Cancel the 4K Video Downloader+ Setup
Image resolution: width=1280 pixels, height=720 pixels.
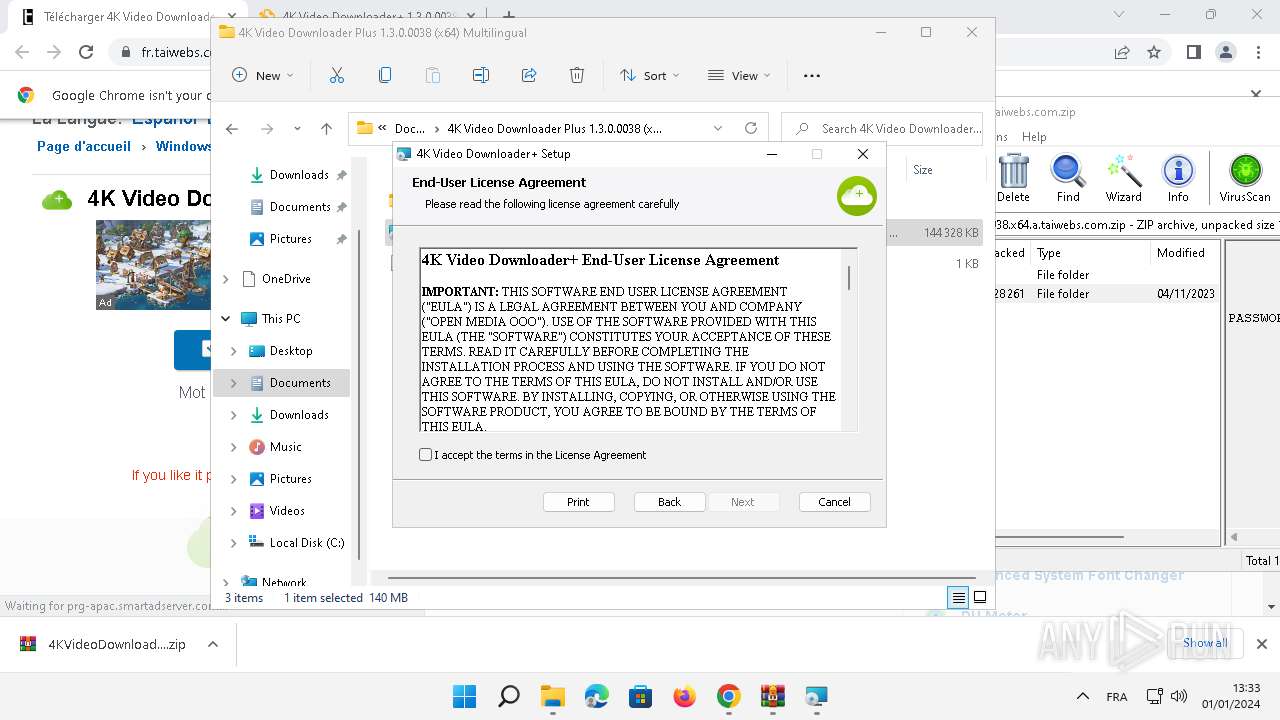tap(834, 502)
